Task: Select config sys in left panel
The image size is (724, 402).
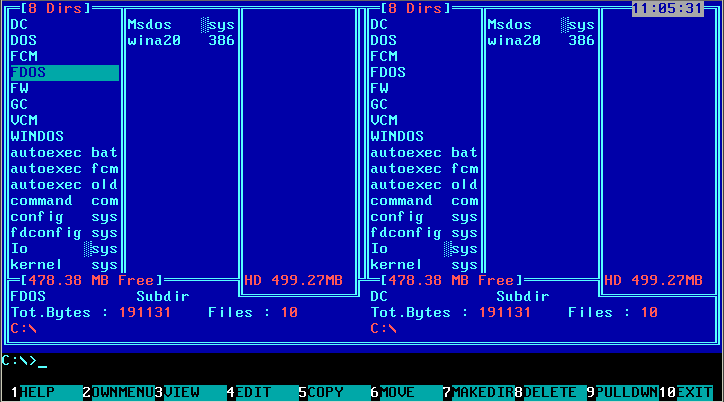Action: pyautogui.click(x=65, y=217)
